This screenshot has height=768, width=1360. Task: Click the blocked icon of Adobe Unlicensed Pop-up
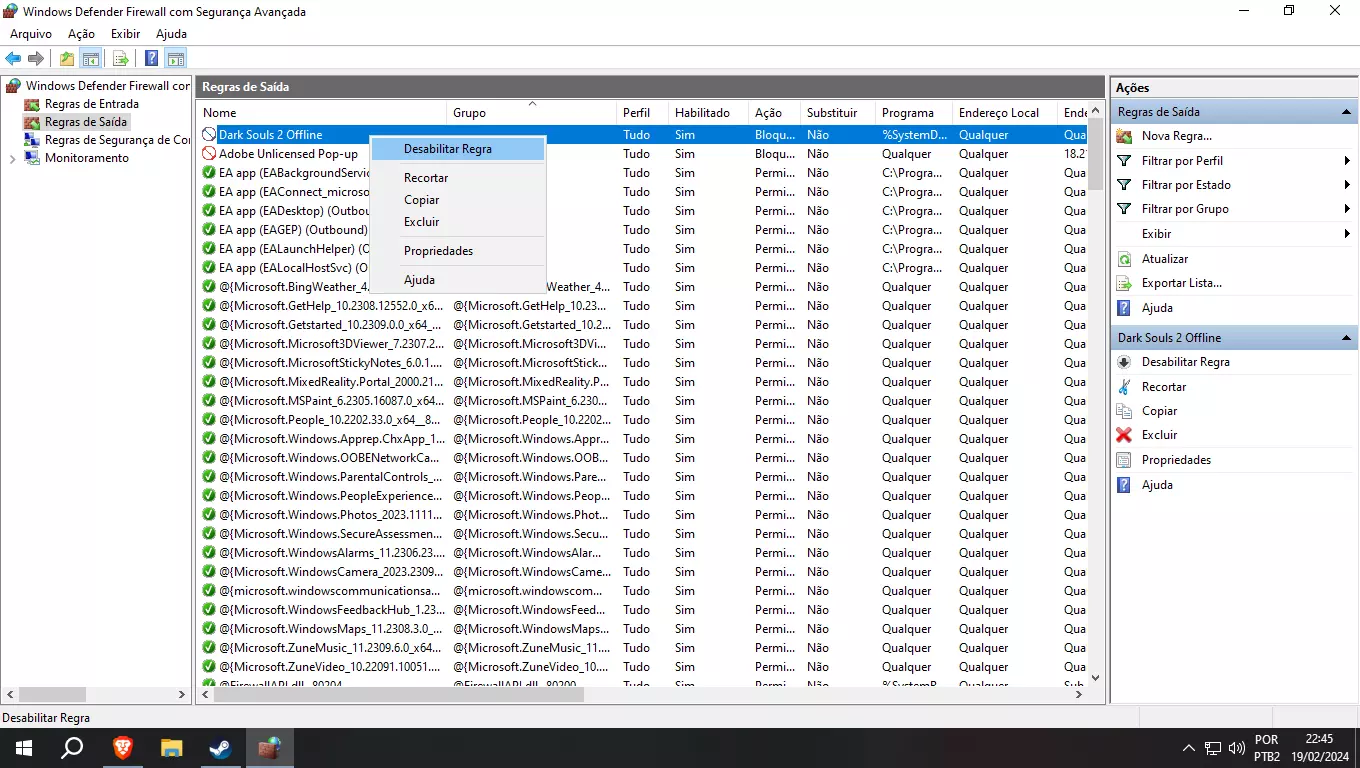click(209, 154)
